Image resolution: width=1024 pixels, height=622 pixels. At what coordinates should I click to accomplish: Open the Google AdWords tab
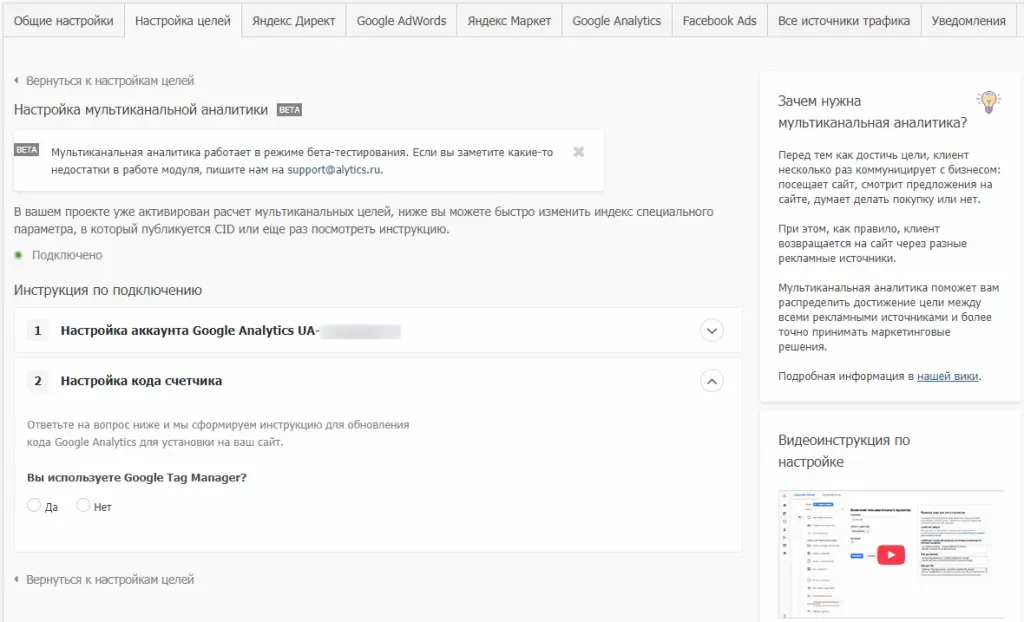[402, 20]
